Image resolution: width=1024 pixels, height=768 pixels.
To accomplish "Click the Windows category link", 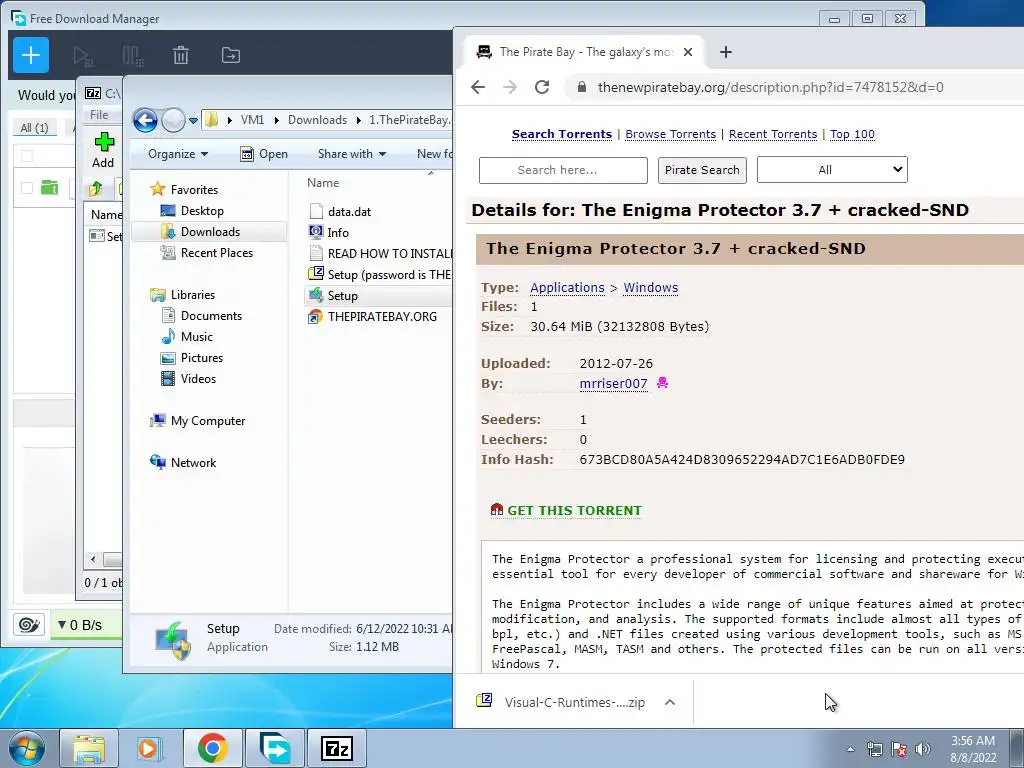I will coord(651,287).
